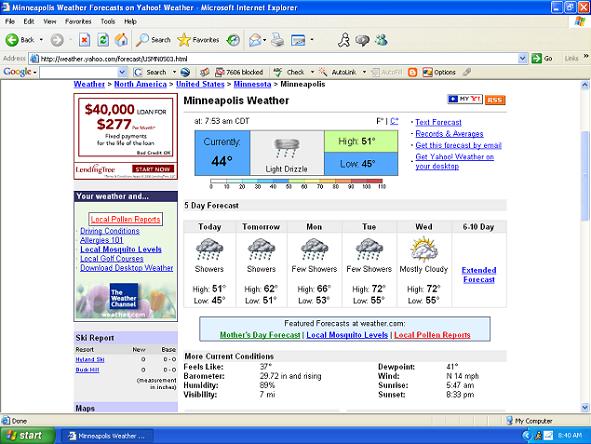The width and height of the screenshot is (591, 444).
Task: Open the Help menu
Action: (130, 21)
